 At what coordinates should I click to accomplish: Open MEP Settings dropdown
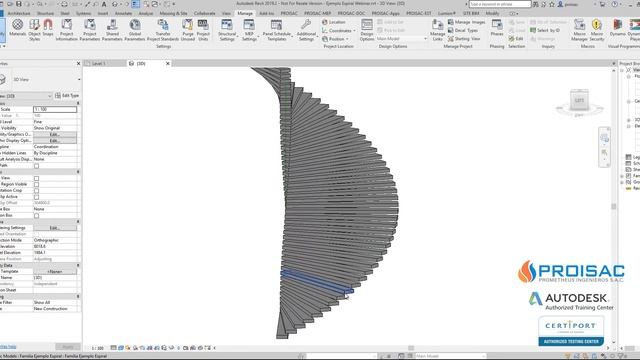click(249, 29)
